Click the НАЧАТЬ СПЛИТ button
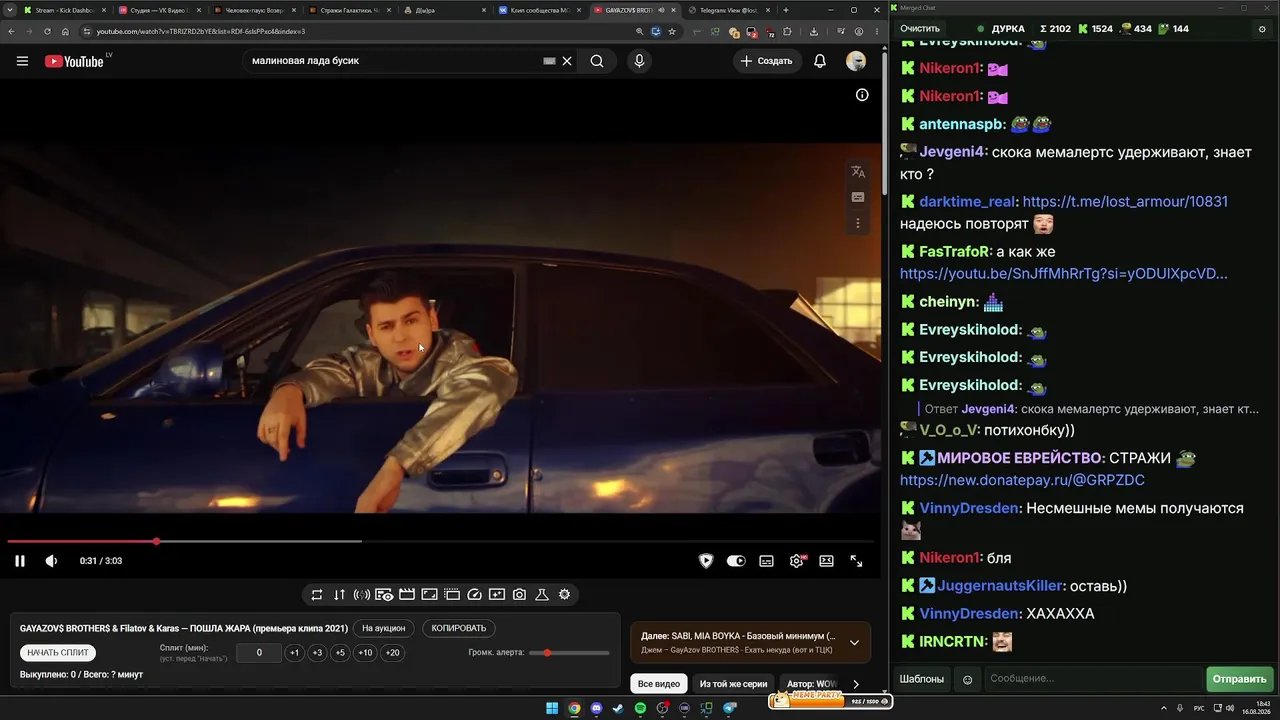Image resolution: width=1280 pixels, height=720 pixels. coord(58,653)
